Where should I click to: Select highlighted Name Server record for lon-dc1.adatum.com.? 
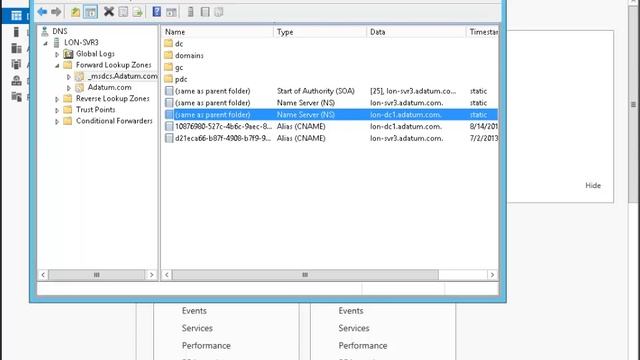click(x=331, y=115)
